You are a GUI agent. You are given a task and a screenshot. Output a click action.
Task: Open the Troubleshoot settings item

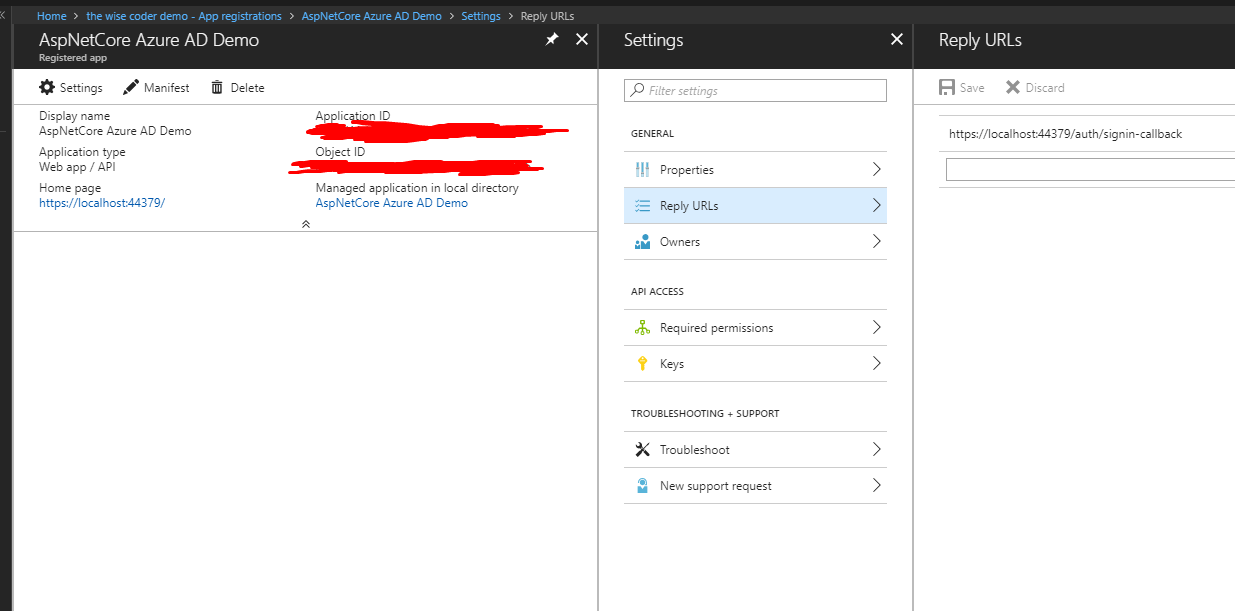tap(755, 450)
